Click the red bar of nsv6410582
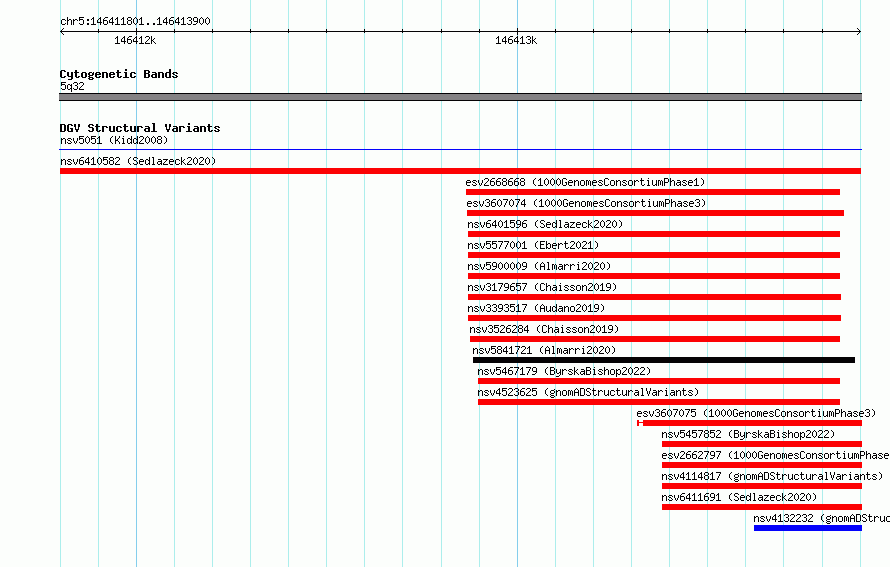Image resolution: width=890 pixels, height=567 pixels. [460, 171]
